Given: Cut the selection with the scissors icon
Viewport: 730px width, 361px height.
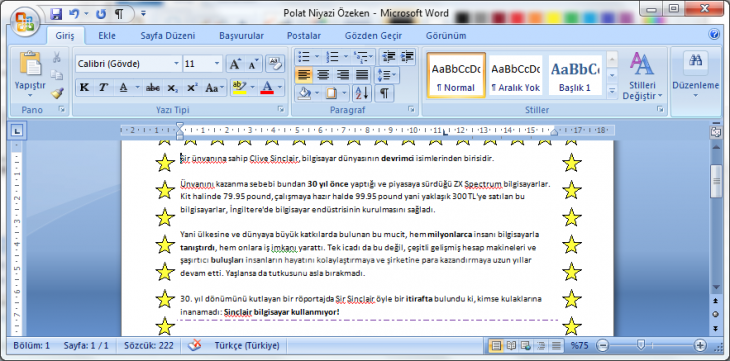Looking at the screenshot, I should point(57,57).
